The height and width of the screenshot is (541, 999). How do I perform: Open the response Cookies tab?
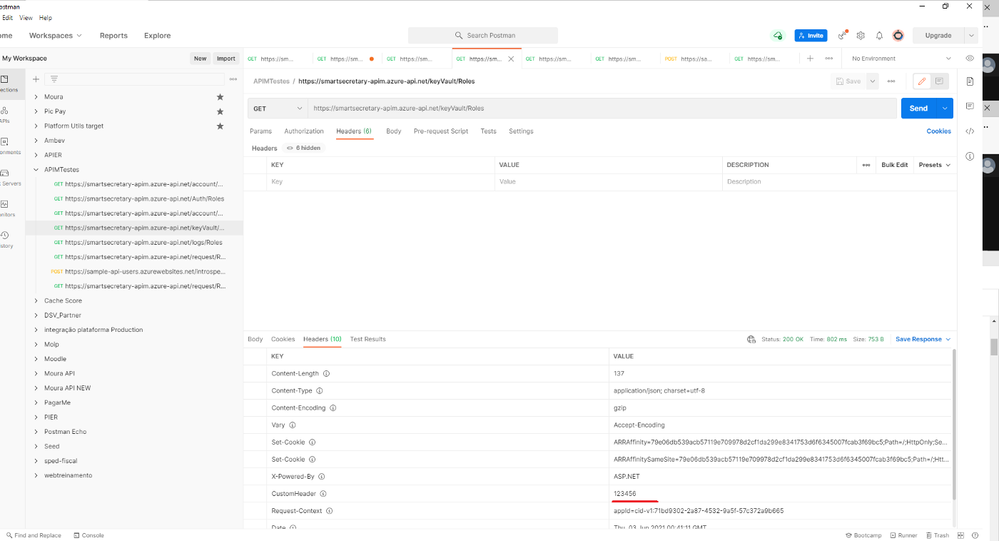coord(283,340)
